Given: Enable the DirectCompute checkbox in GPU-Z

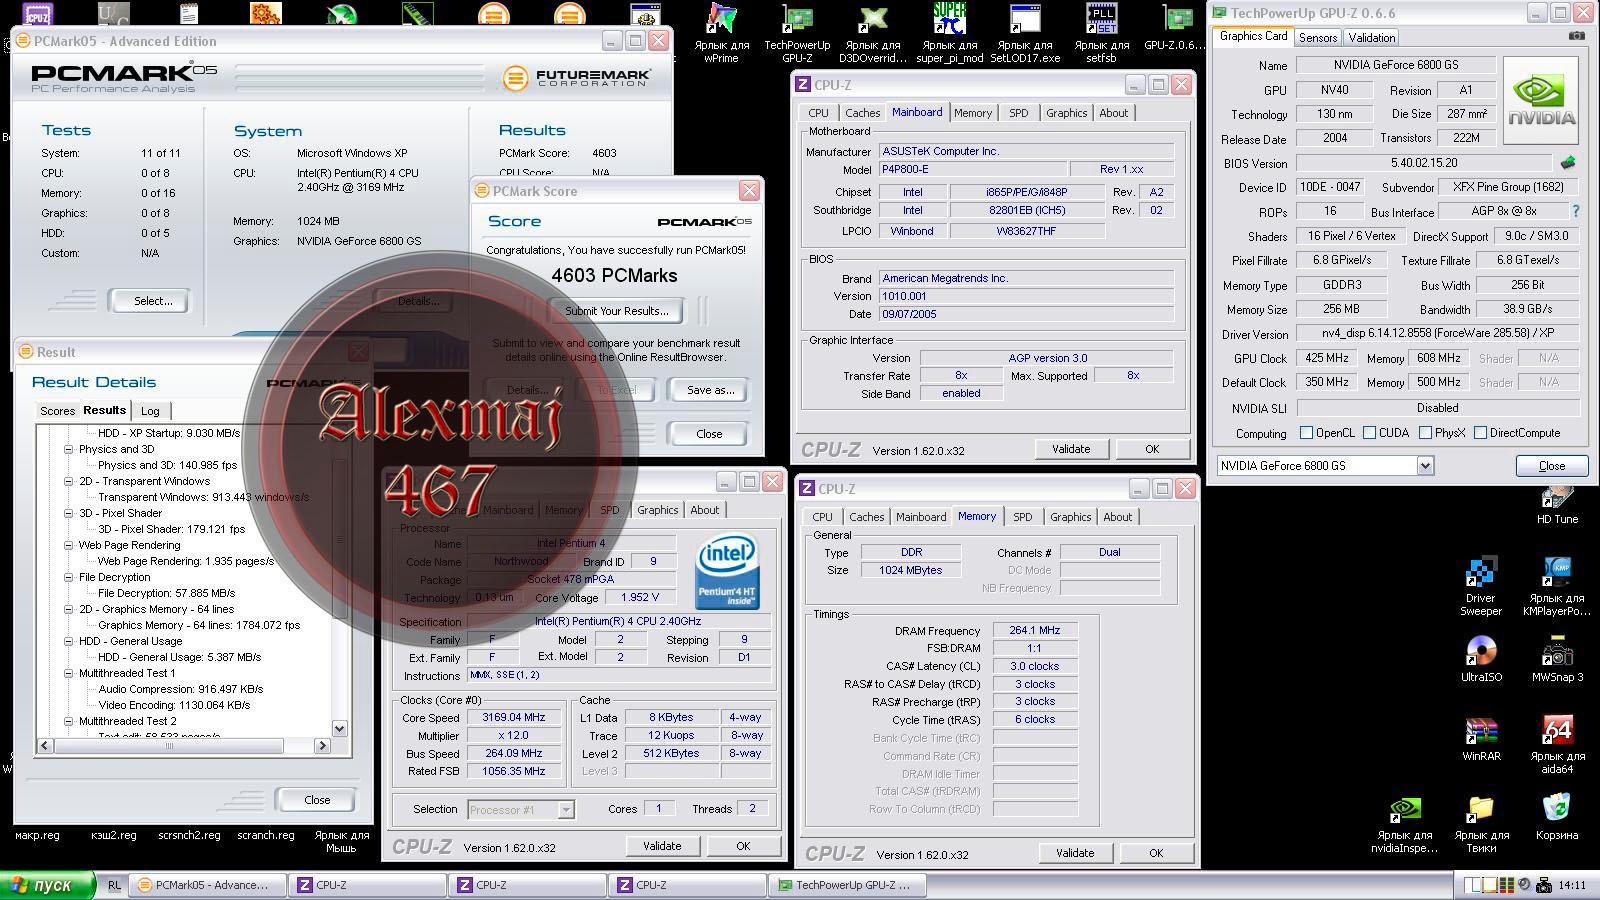Looking at the screenshot, I should (1480, 433).
